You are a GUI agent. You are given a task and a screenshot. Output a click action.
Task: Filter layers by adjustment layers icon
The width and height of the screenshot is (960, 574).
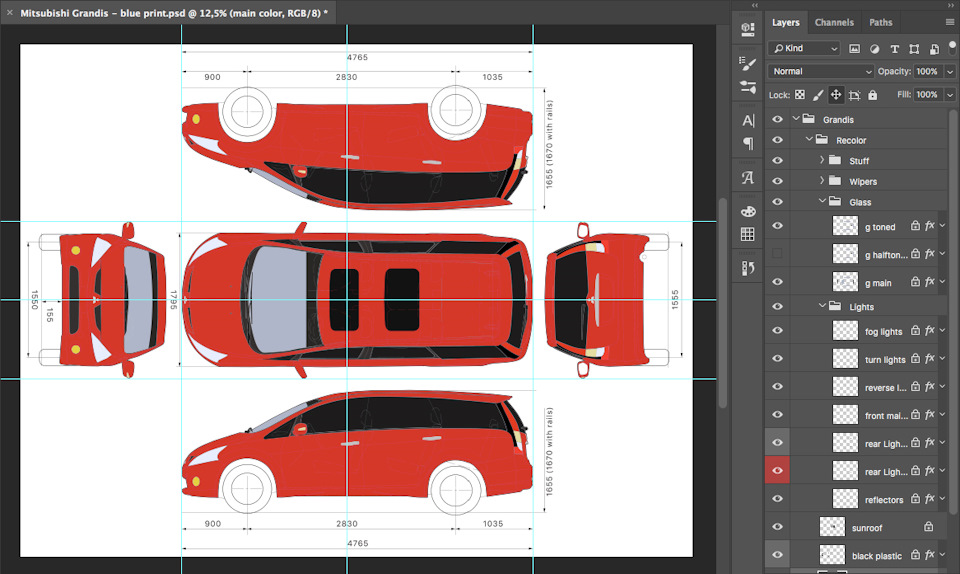pos(874,48)
